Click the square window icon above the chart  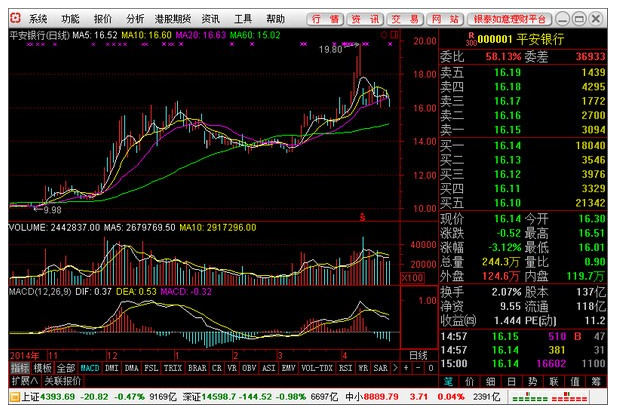tap(394, 35)
